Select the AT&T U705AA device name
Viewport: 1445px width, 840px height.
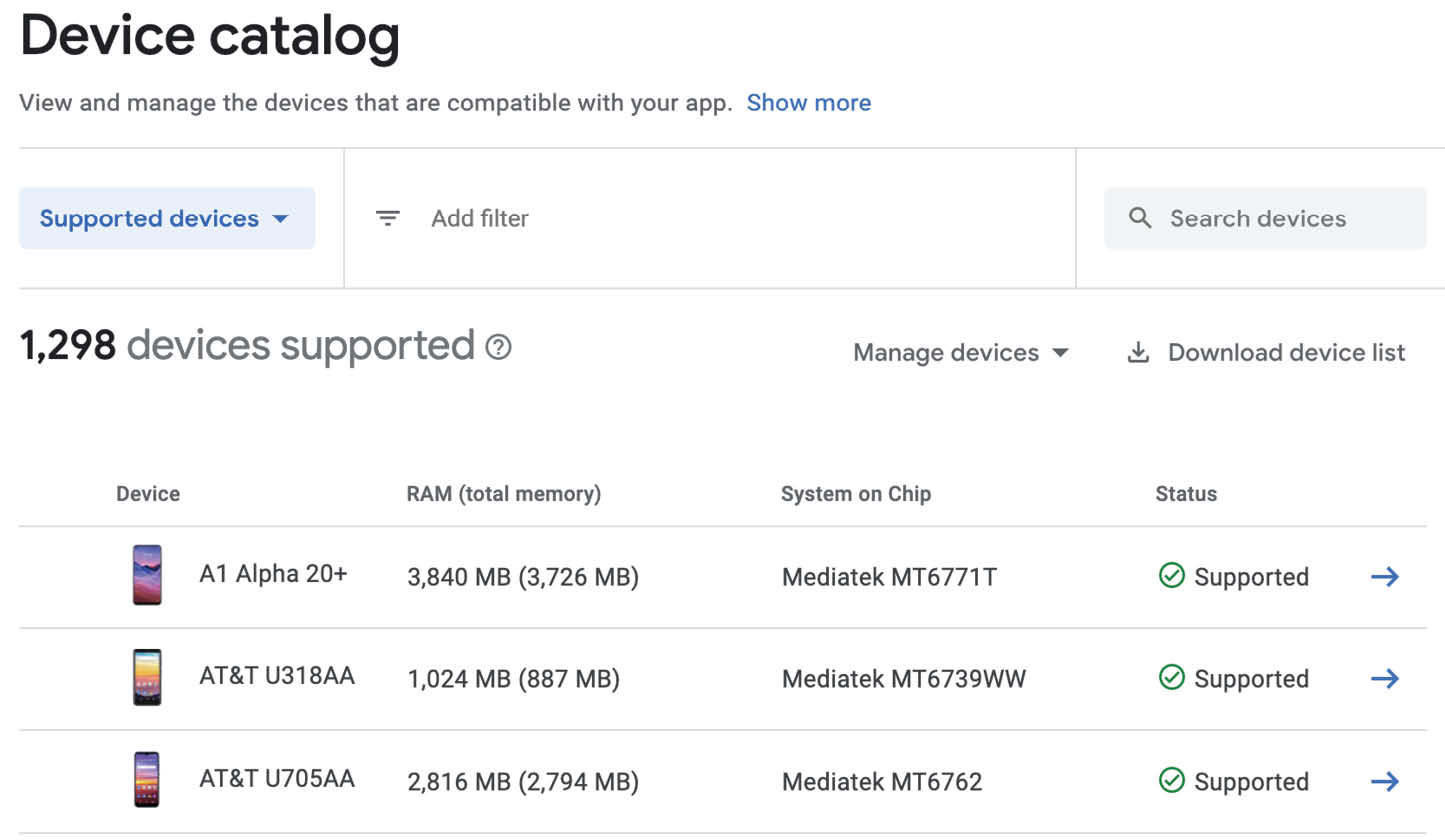(277, 778)
